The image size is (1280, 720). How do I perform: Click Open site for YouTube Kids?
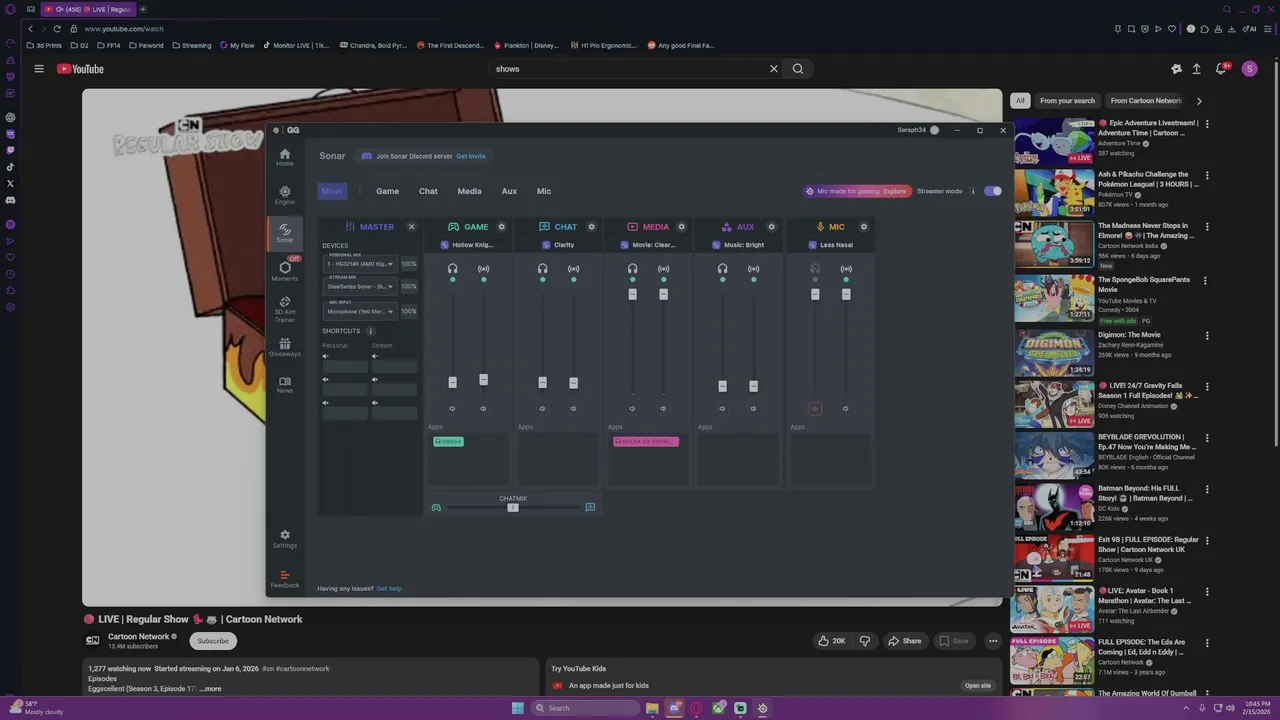978,686
